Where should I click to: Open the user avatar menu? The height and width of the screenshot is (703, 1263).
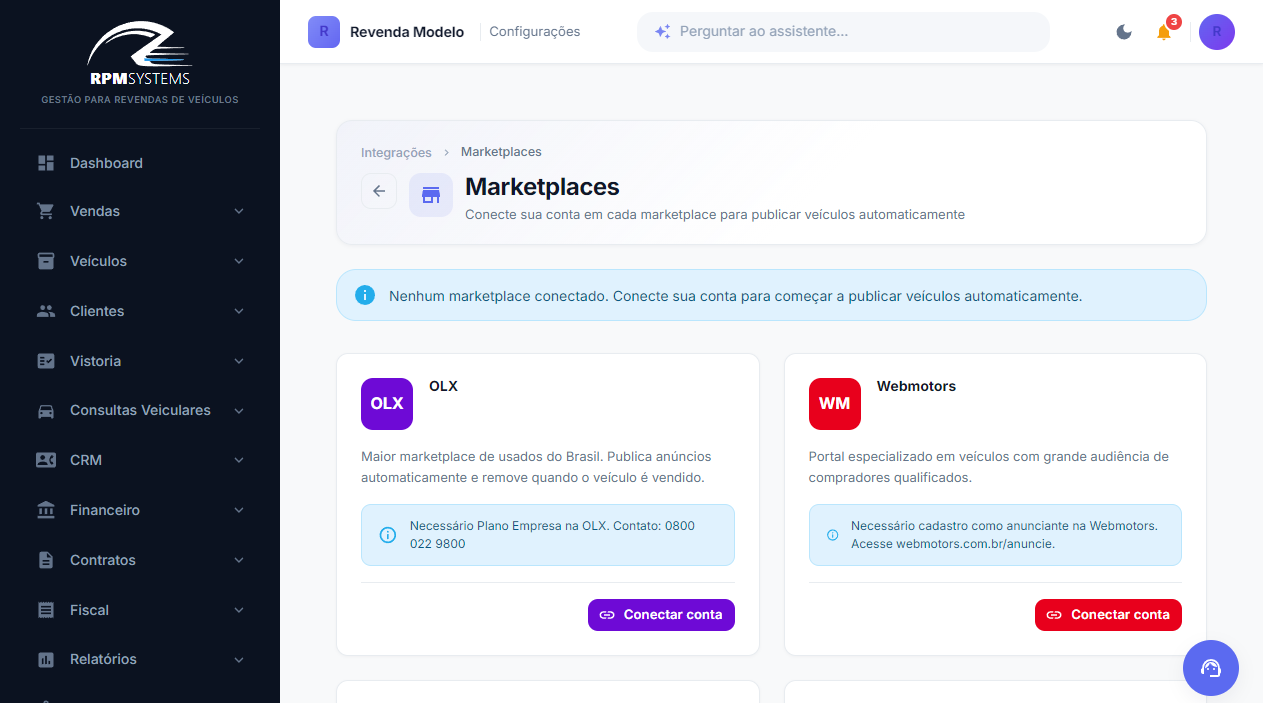[x=1217, y=32]
